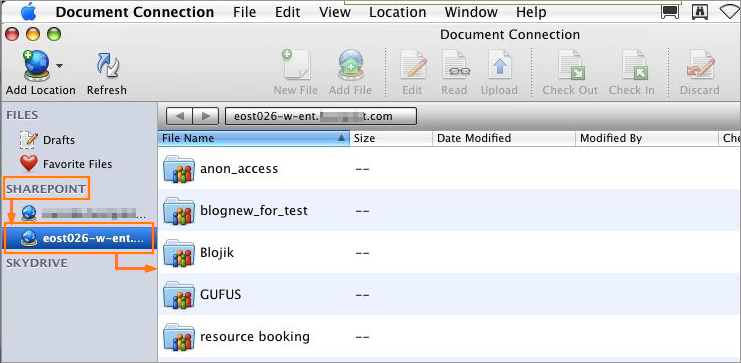
Task: Go back with the left navigation arrow
Action: pos(179,116)
